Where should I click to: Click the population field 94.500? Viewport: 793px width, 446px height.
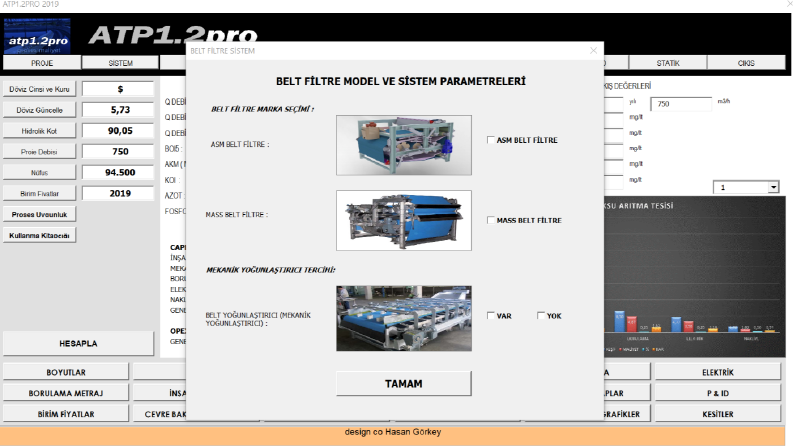[118, 172]
